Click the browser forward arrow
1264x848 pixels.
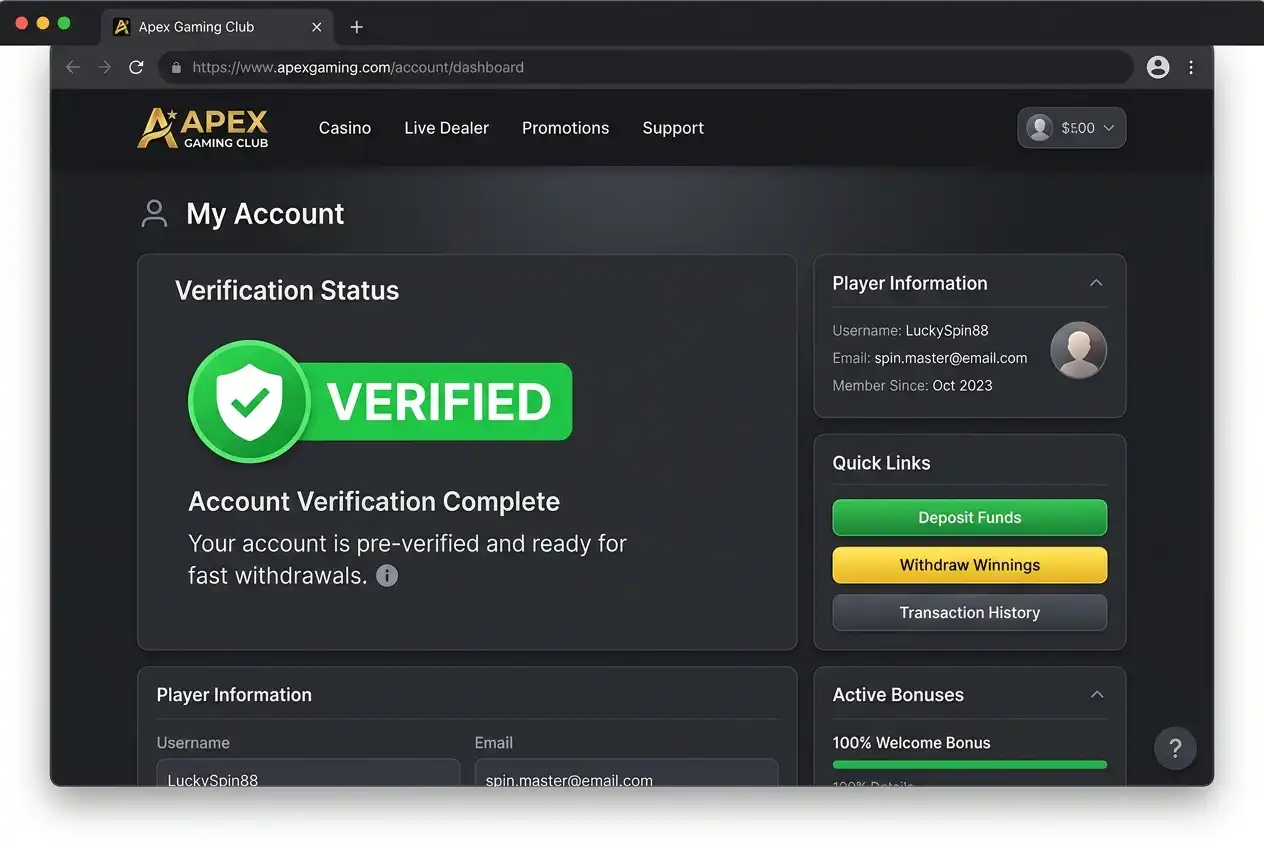click(x=104, y=67)
